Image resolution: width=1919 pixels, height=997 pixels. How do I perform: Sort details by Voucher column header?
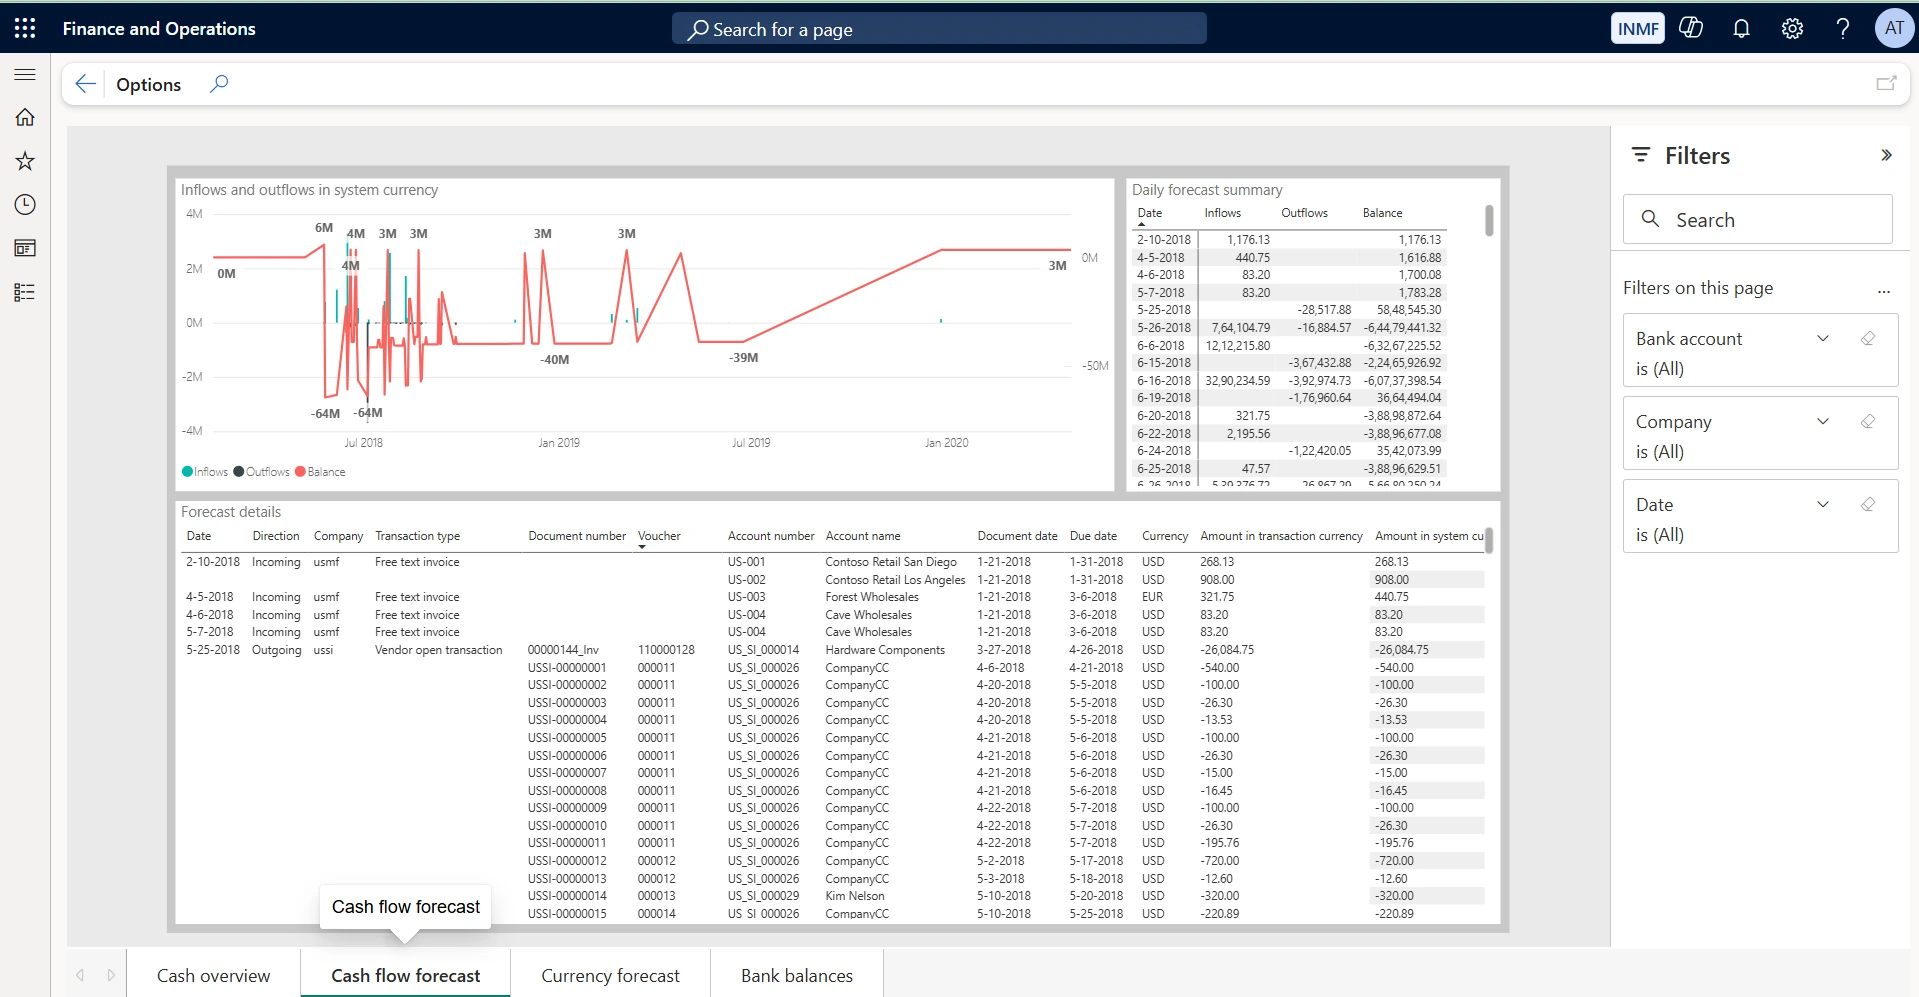[659, 536]
